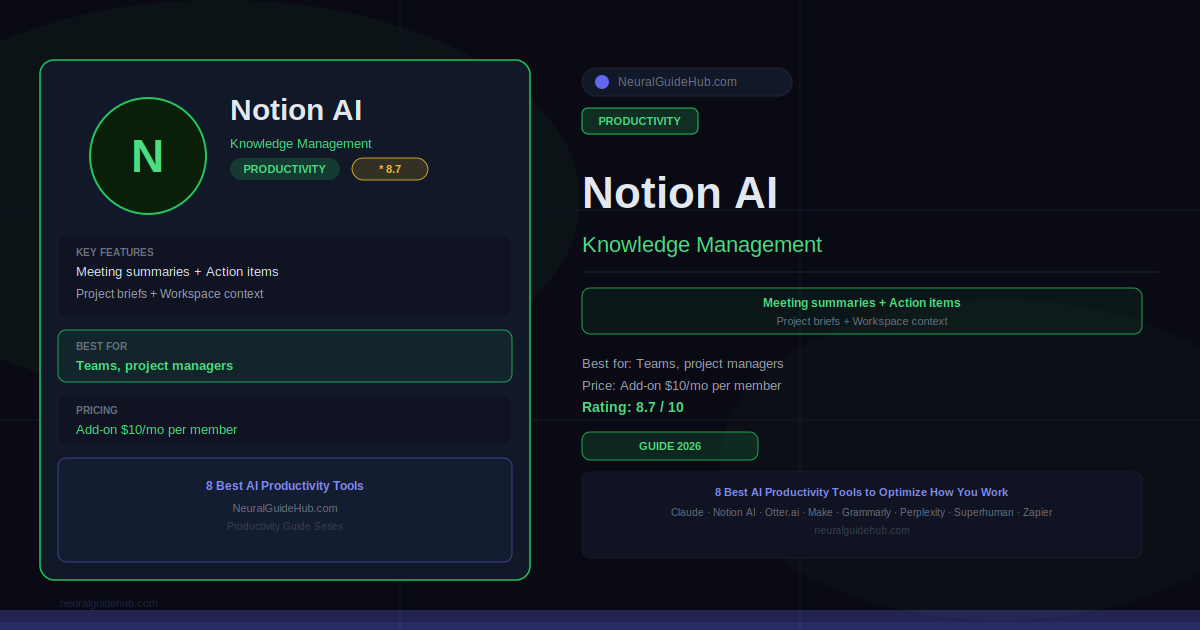Click the large Notion AI heading
Image resolution: width=1200 pixels, height=630 pixels.
[x=680, y=192]
